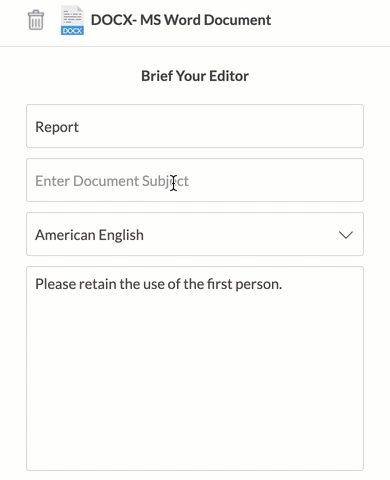Click the Enter Document Subject field
Viewport: 390px width, 480px height.
coord(195,180)
